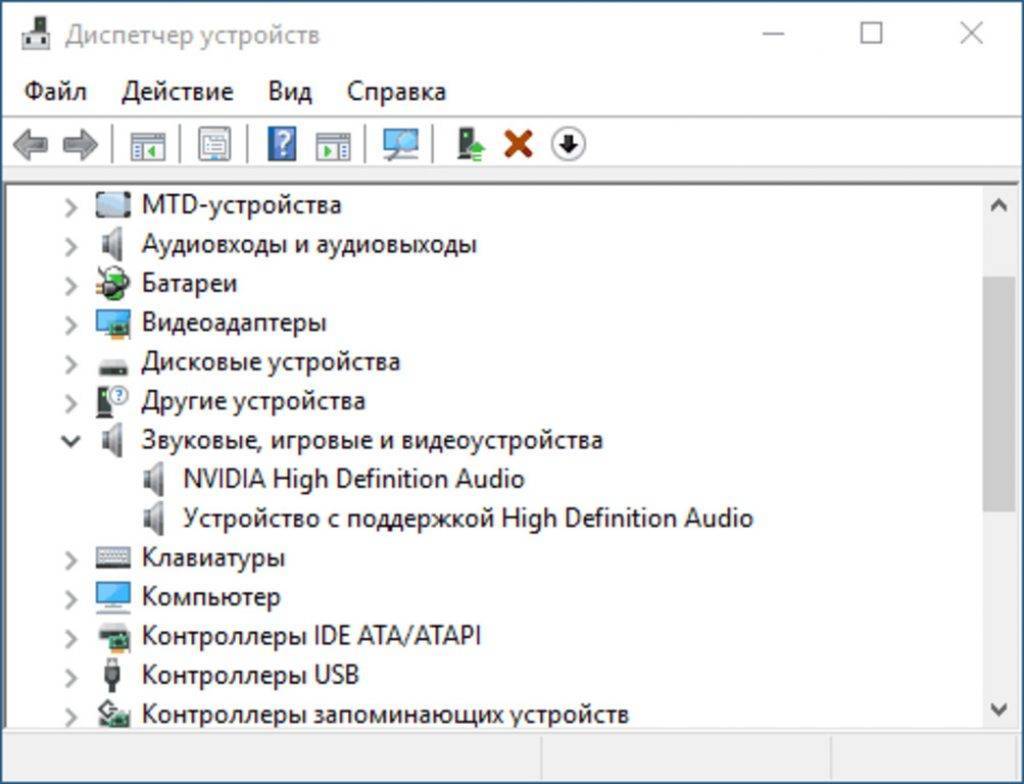Select Устройство с поддержкой High Definition Audio
Viewport: 1024px width, 784px height.
(x=467, y=518)
